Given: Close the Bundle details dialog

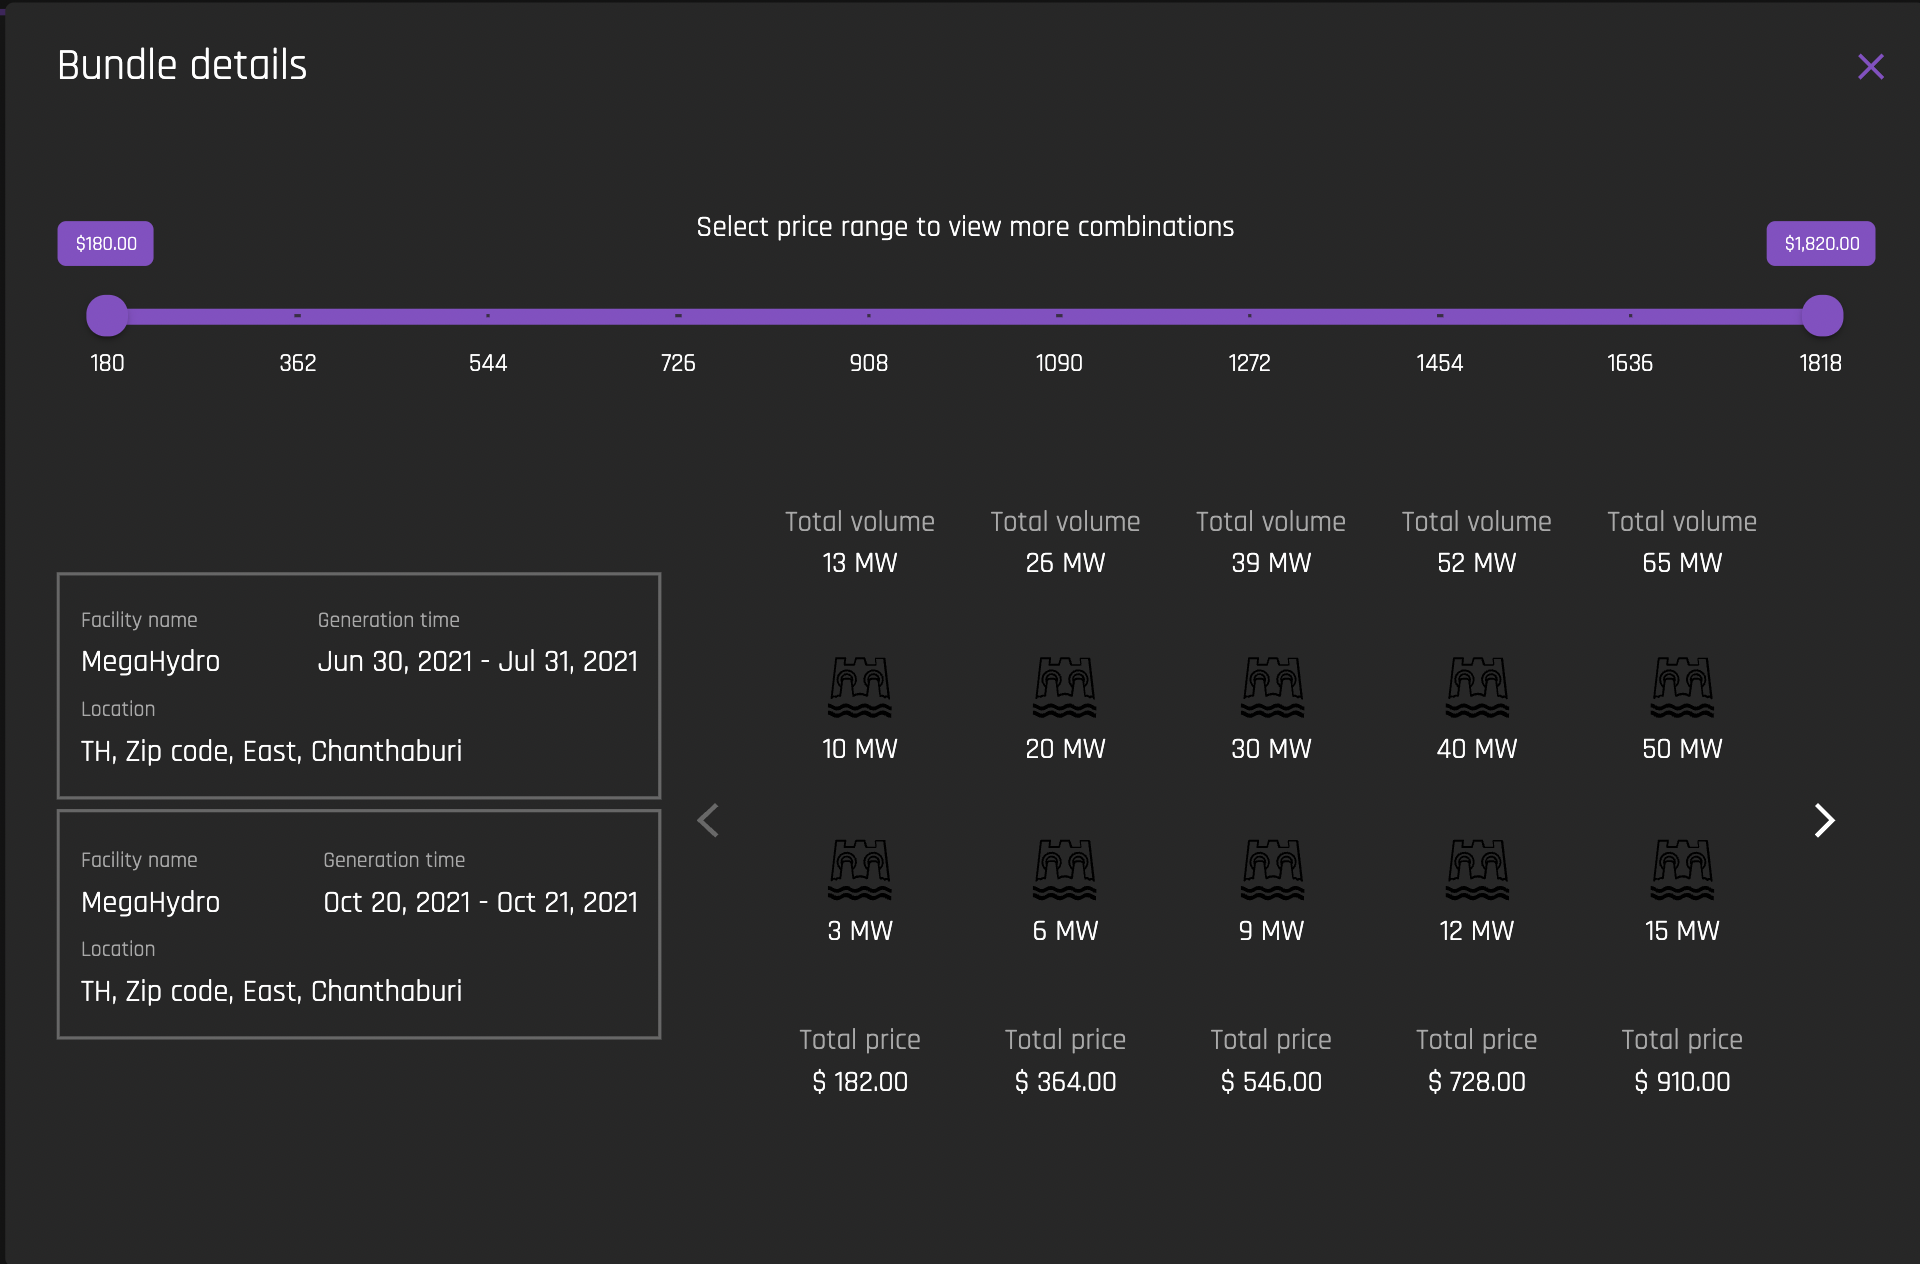Looking at the screenshot, I should [1870, 67].
